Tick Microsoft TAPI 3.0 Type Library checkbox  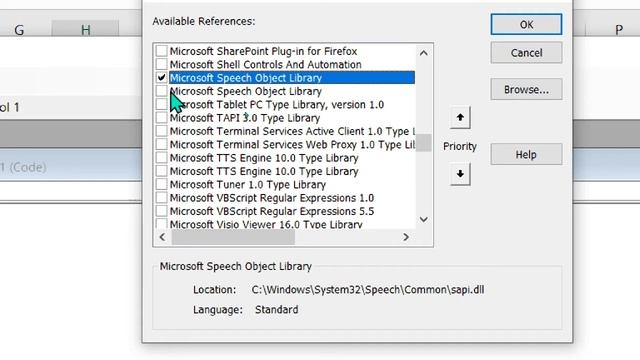[x=162, y=118]
